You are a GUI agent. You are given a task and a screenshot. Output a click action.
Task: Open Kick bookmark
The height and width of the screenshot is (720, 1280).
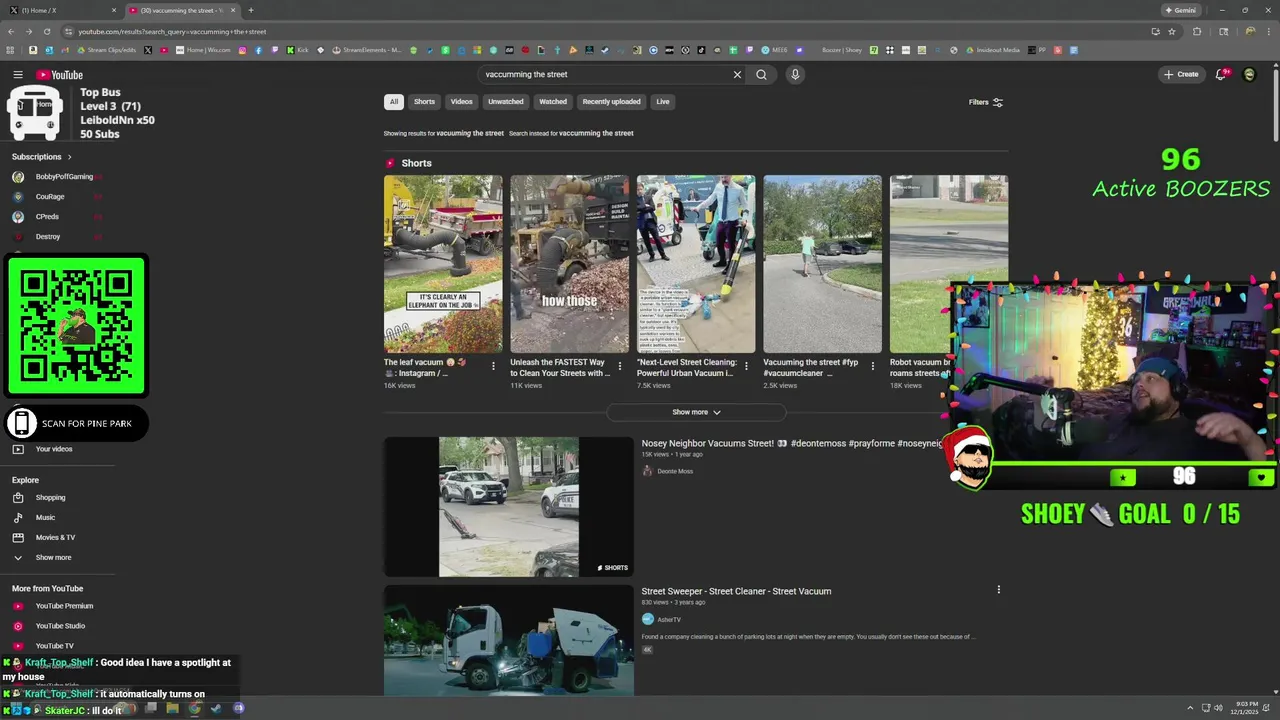point(297,50)
